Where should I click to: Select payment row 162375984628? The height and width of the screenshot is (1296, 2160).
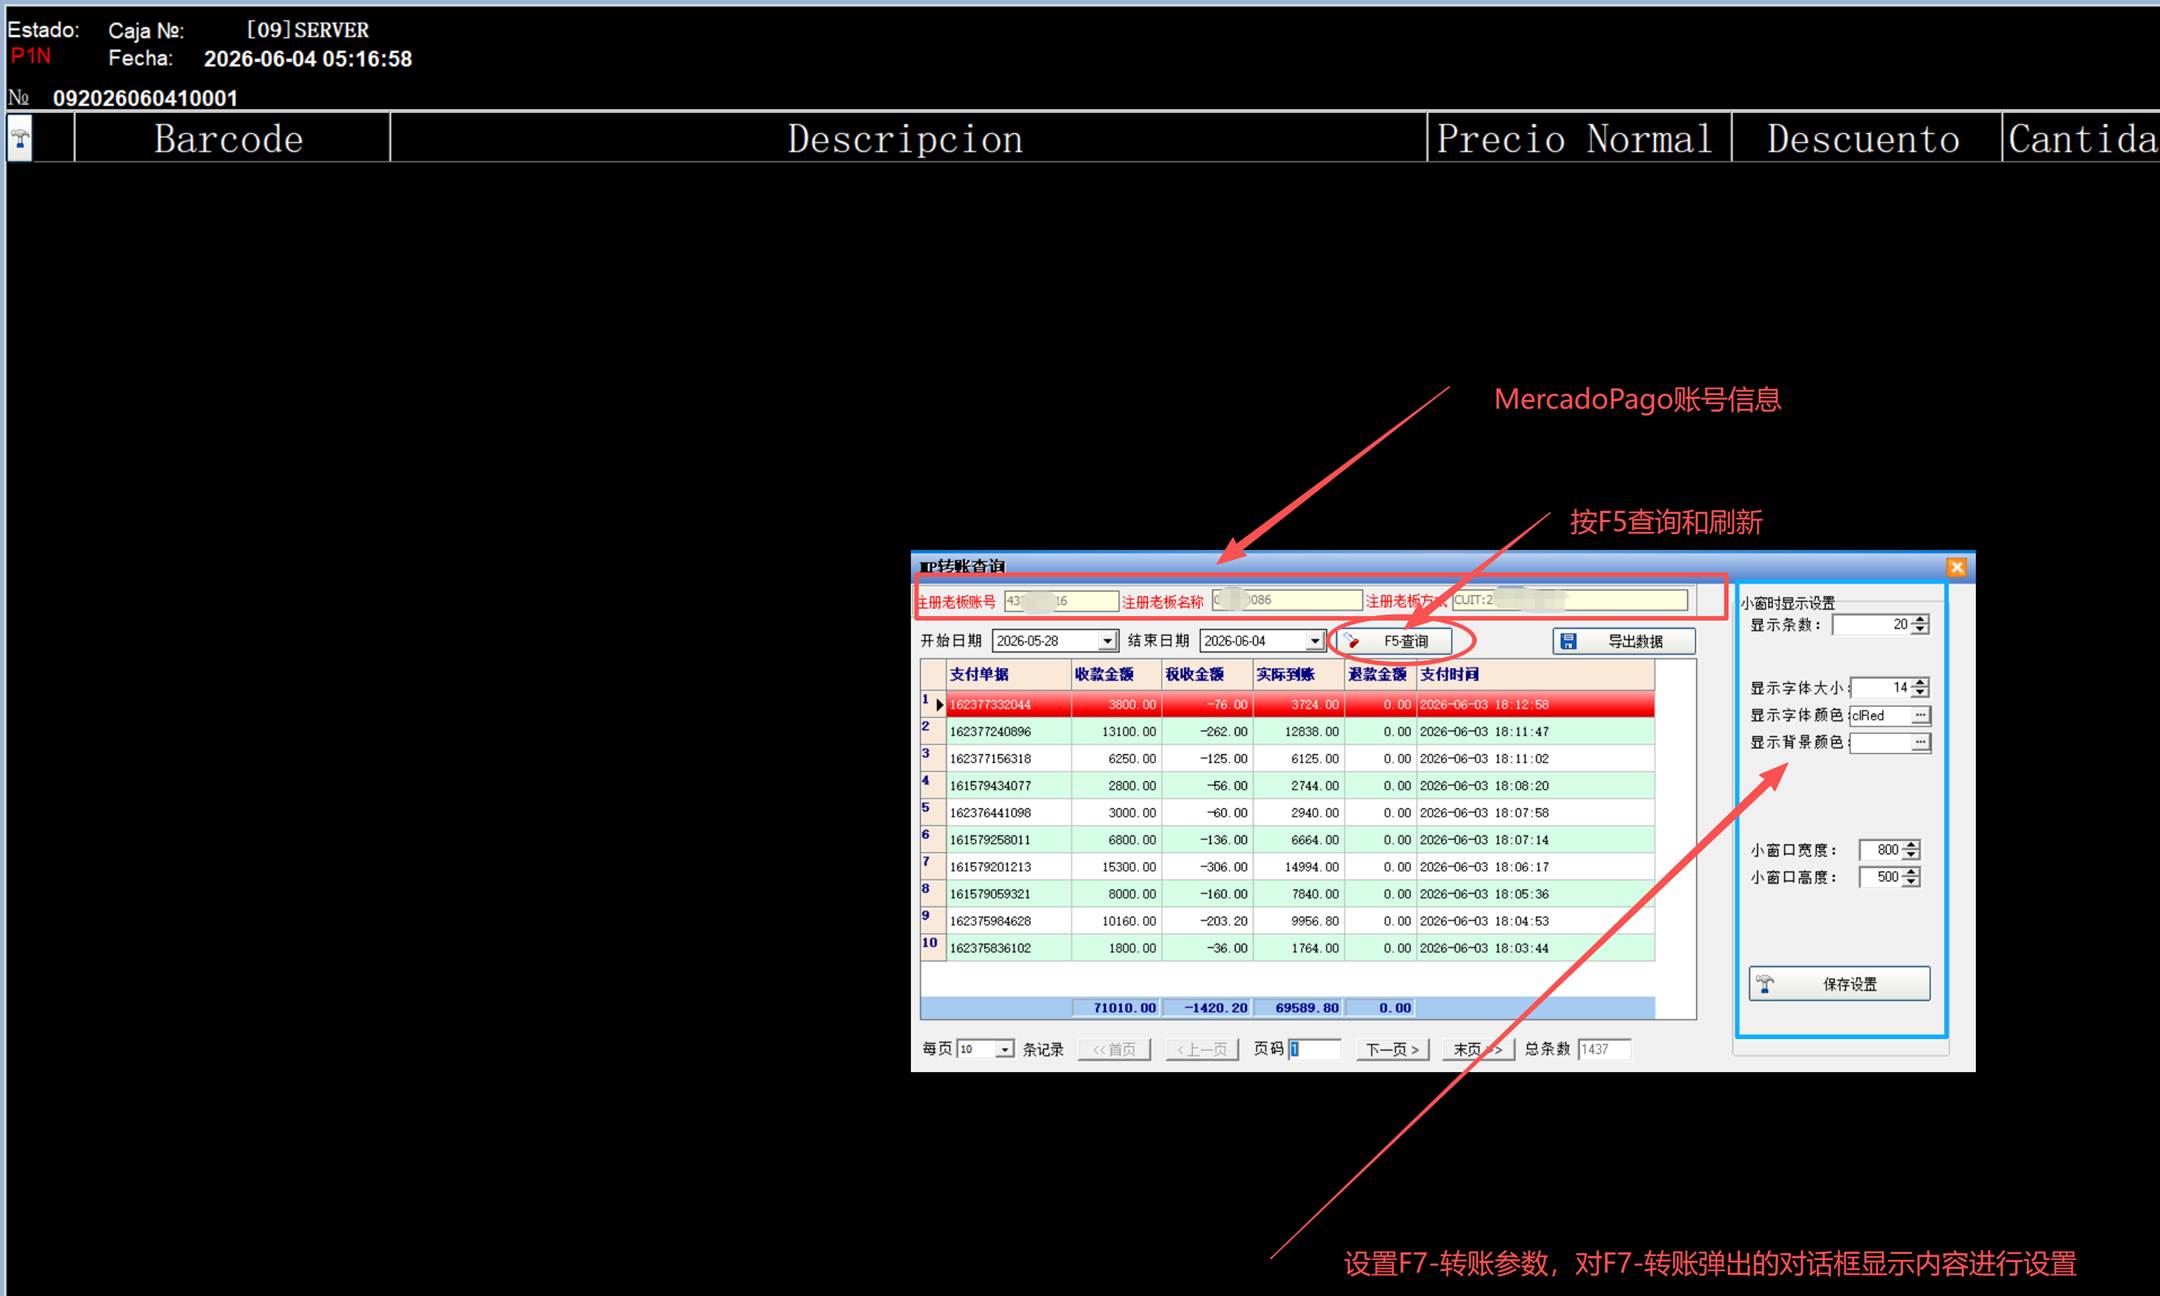[x=1300, y=921]
